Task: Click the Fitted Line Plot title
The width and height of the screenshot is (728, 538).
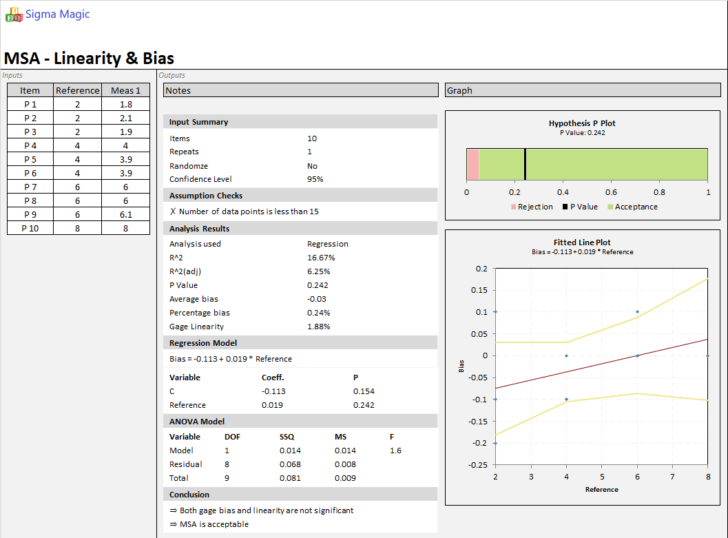Action: (x=582, y=242)
